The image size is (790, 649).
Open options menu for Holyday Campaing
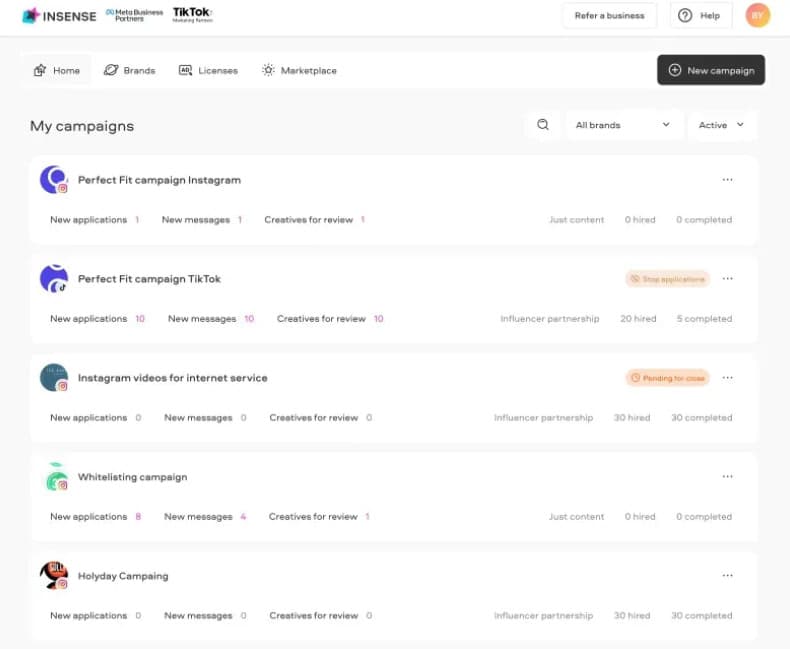(727, 575)
